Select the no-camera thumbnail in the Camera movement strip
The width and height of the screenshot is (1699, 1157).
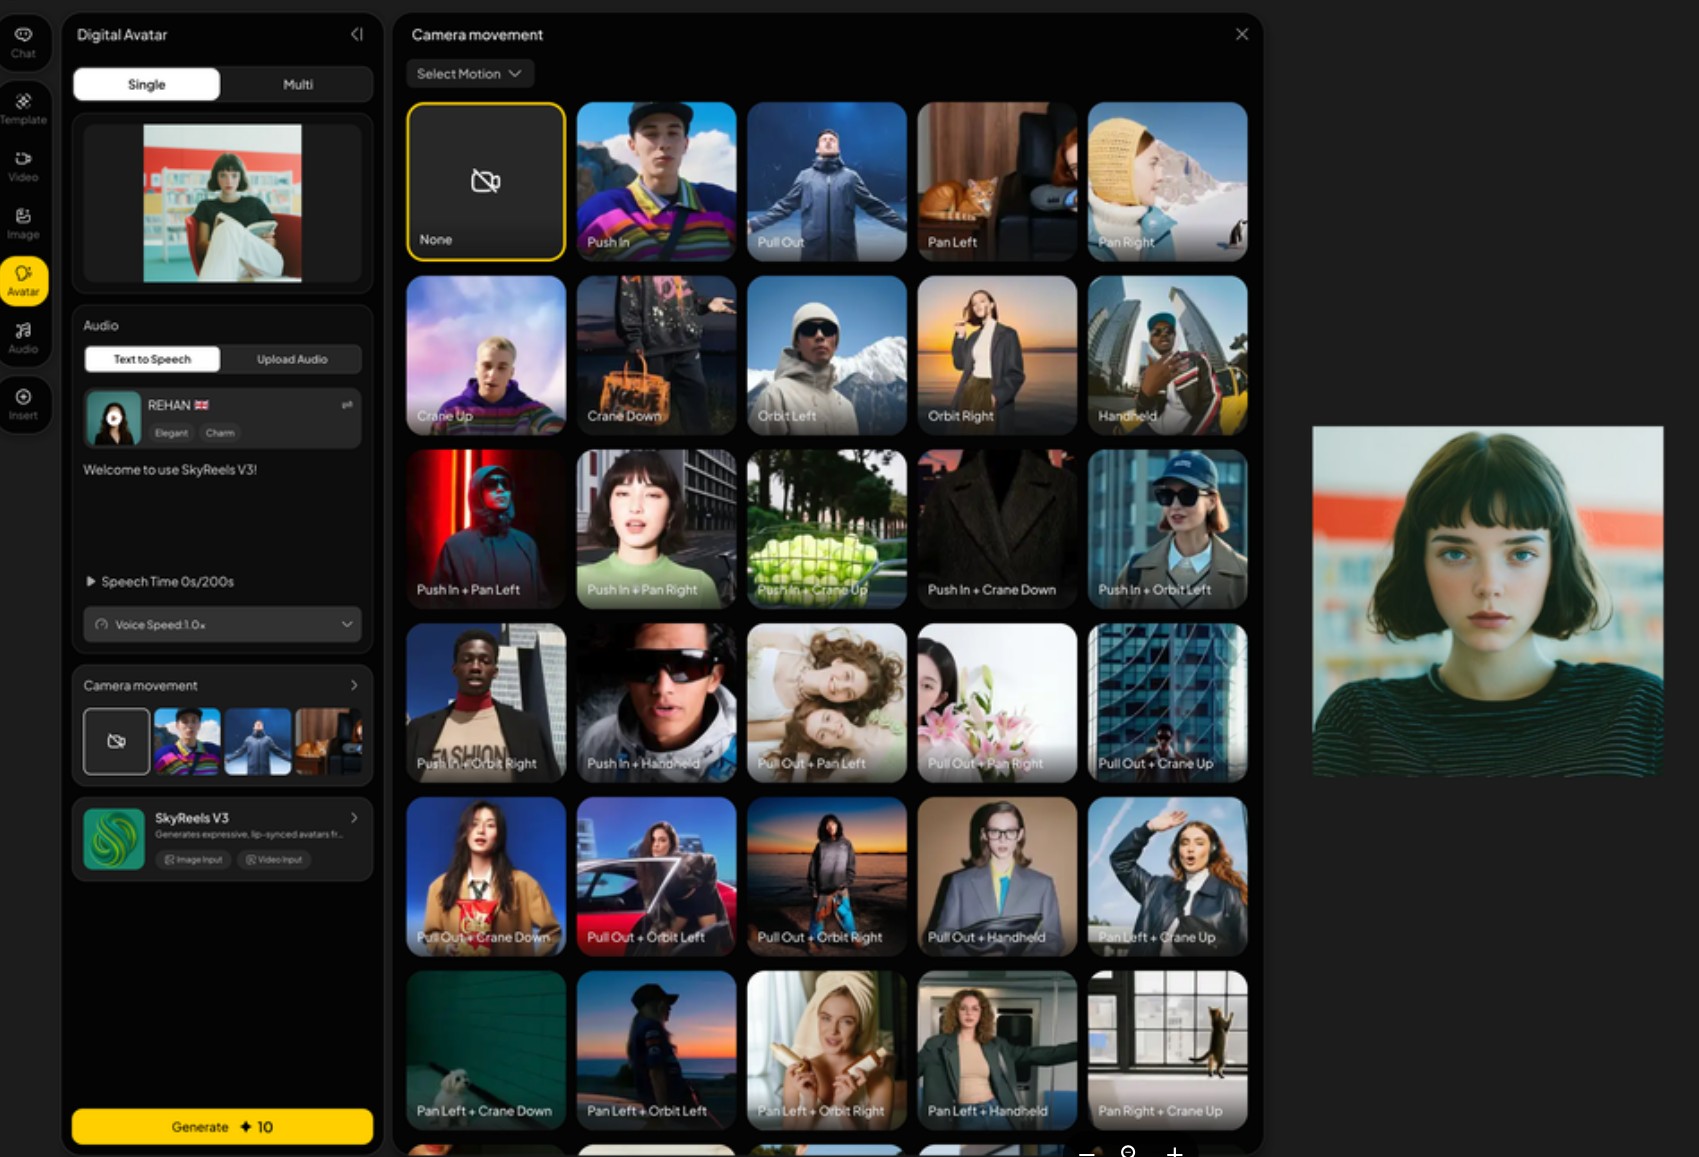(116, 741)
